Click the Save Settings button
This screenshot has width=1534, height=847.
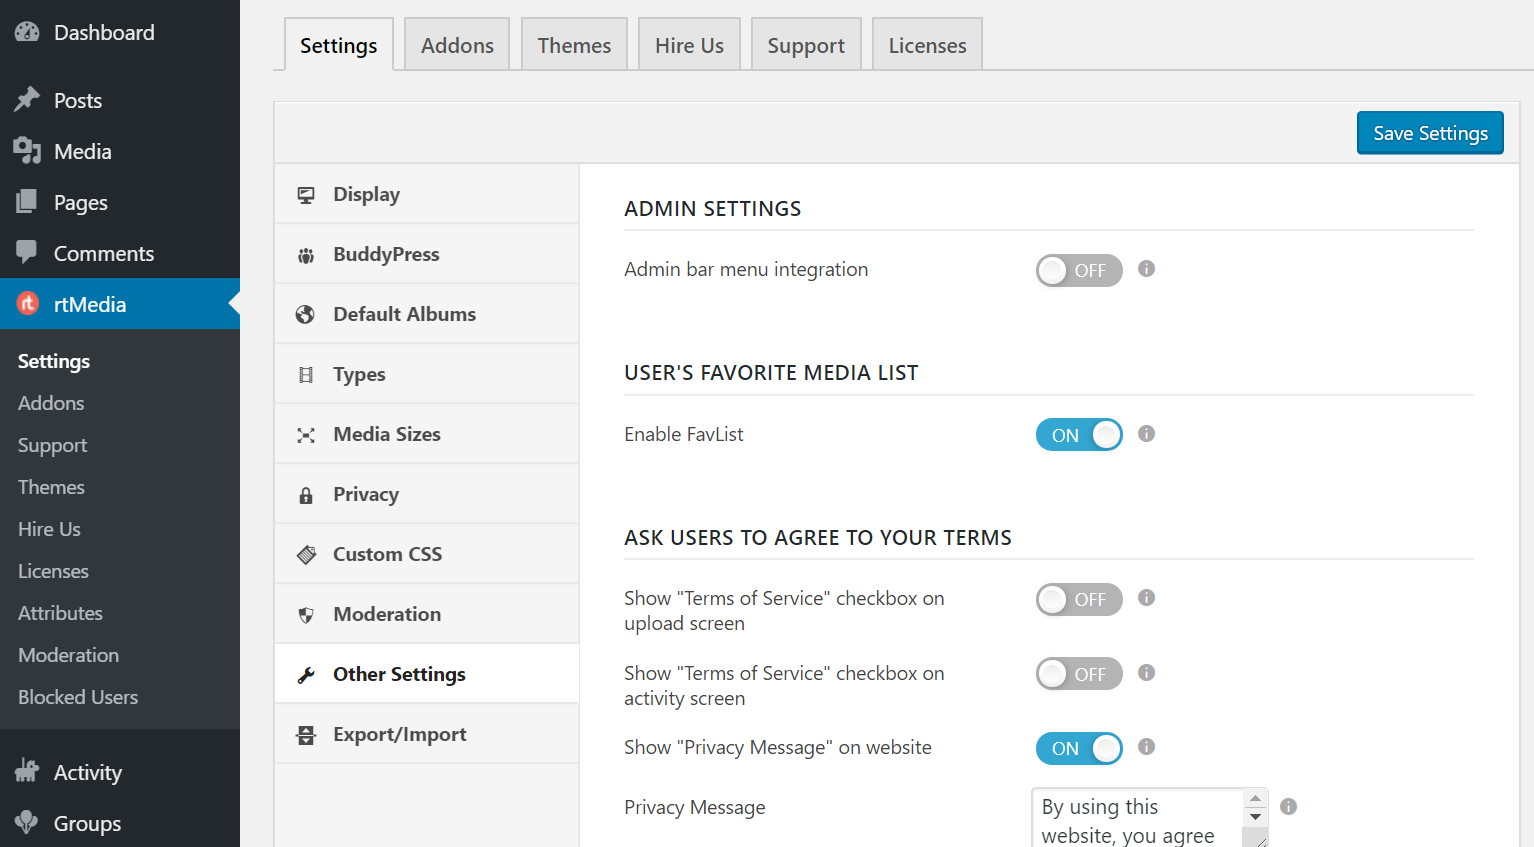(1429, 132)
